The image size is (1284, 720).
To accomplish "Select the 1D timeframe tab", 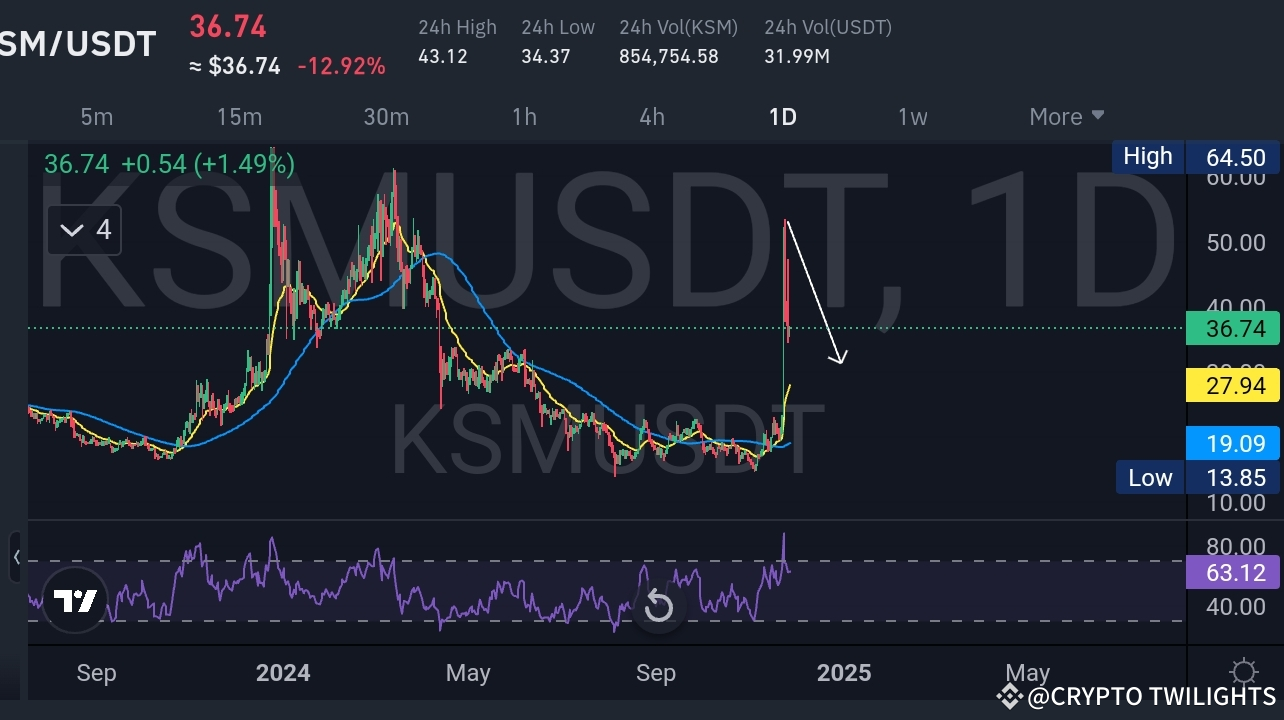I will tap(783, 116).
